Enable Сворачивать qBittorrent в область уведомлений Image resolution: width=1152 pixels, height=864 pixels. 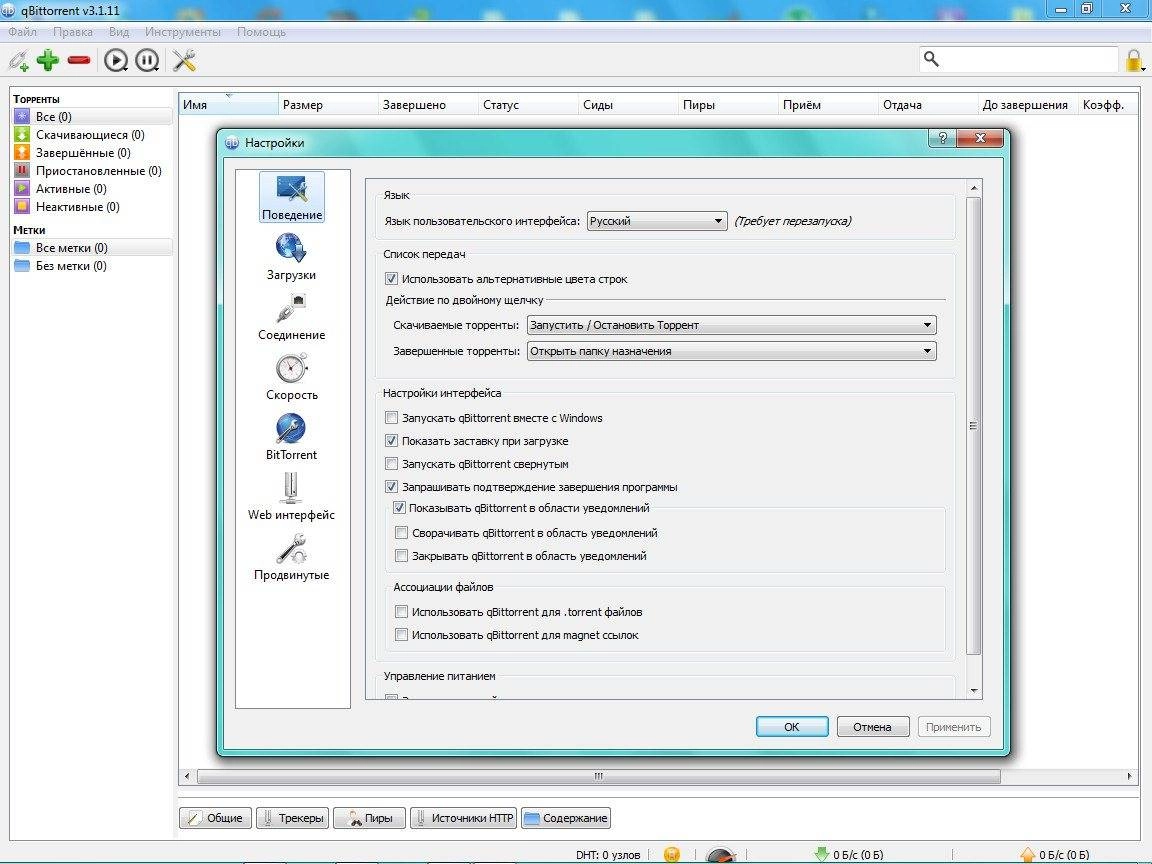(401, 533)
